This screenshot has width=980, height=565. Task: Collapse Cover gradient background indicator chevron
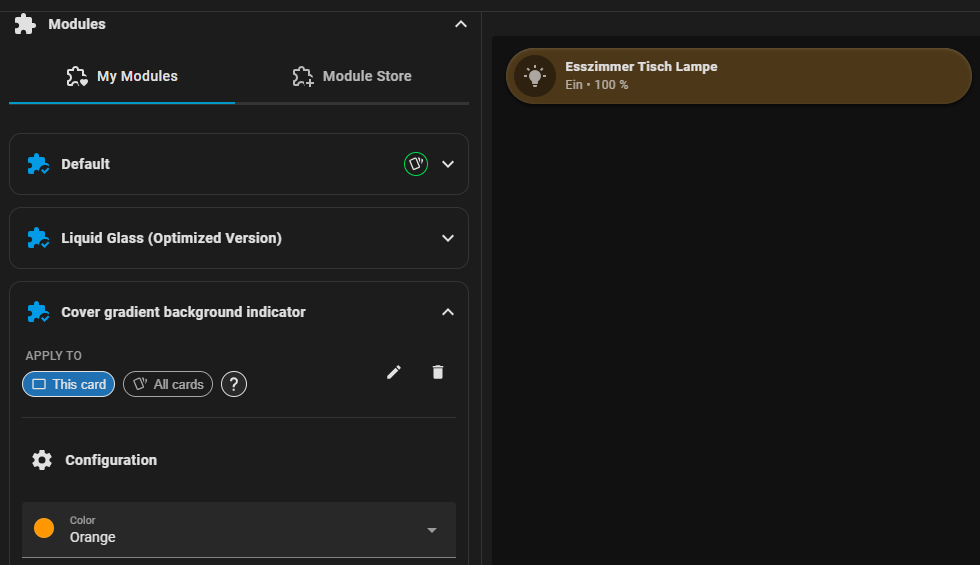point(448,312)
